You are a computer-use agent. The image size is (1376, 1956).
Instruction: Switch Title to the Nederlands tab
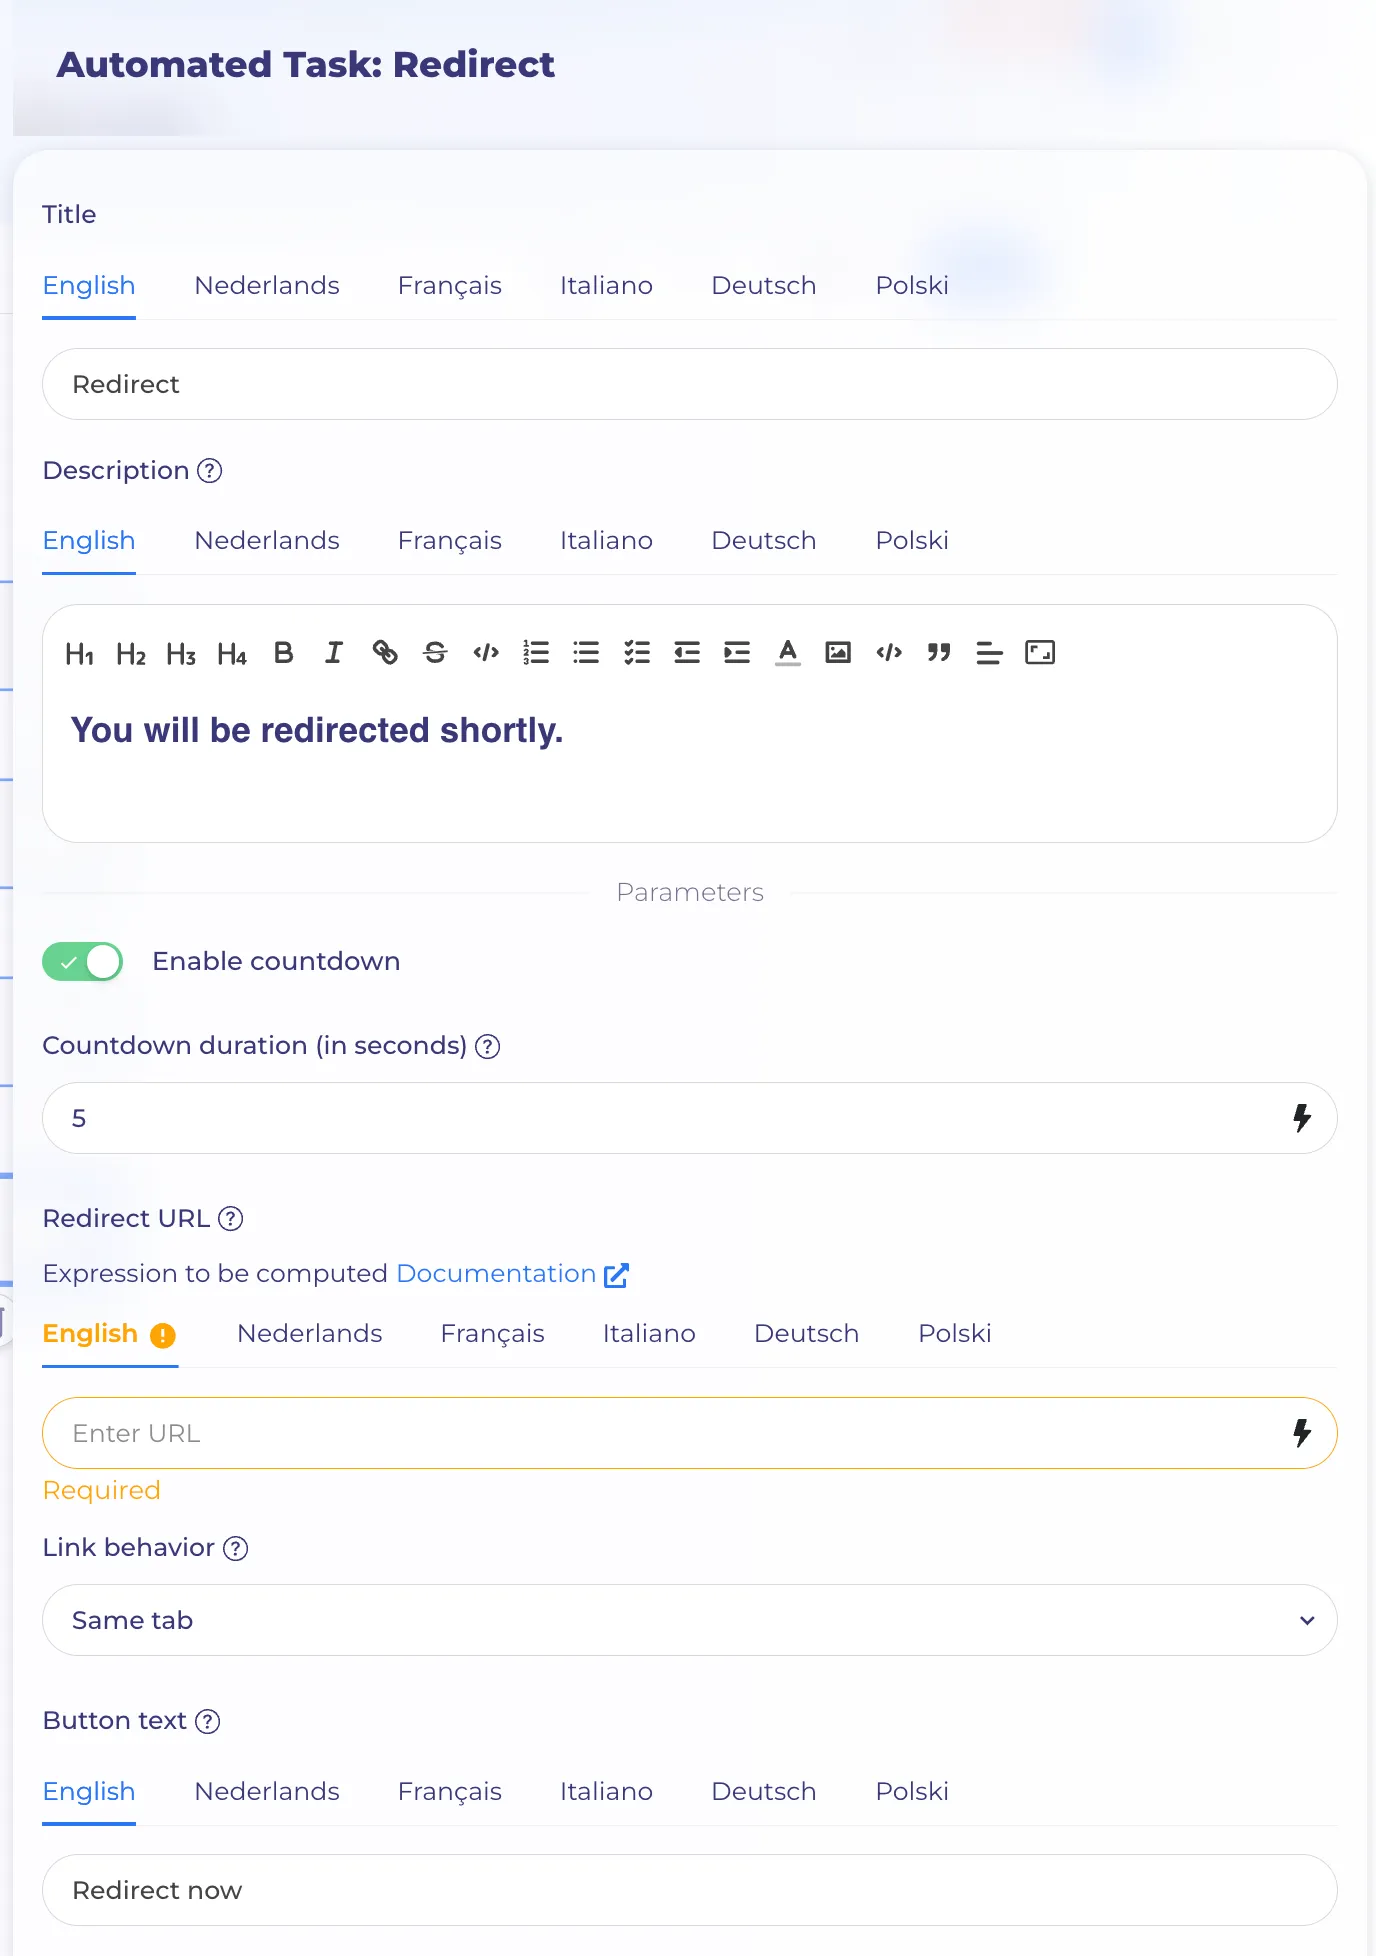(x=267, y=286)
